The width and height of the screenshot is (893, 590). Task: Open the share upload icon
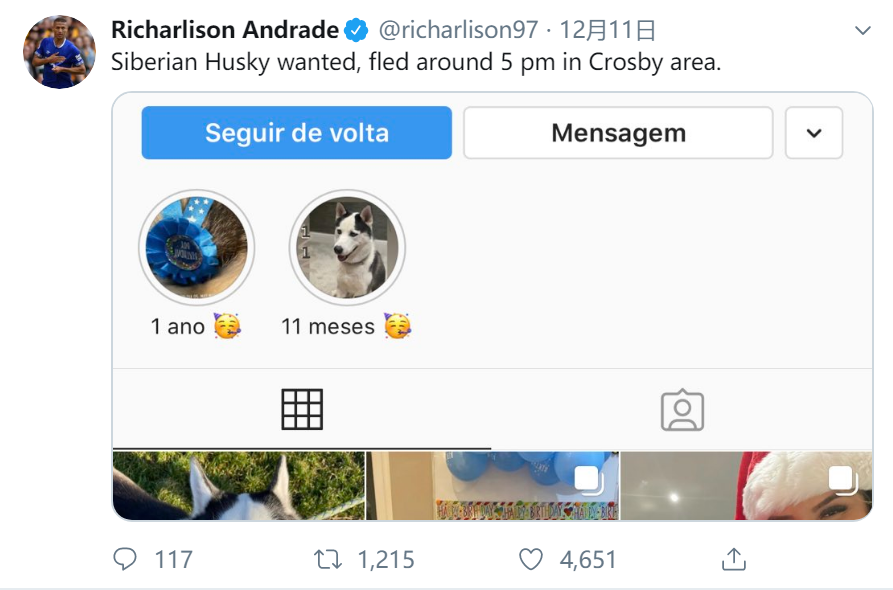734,559
